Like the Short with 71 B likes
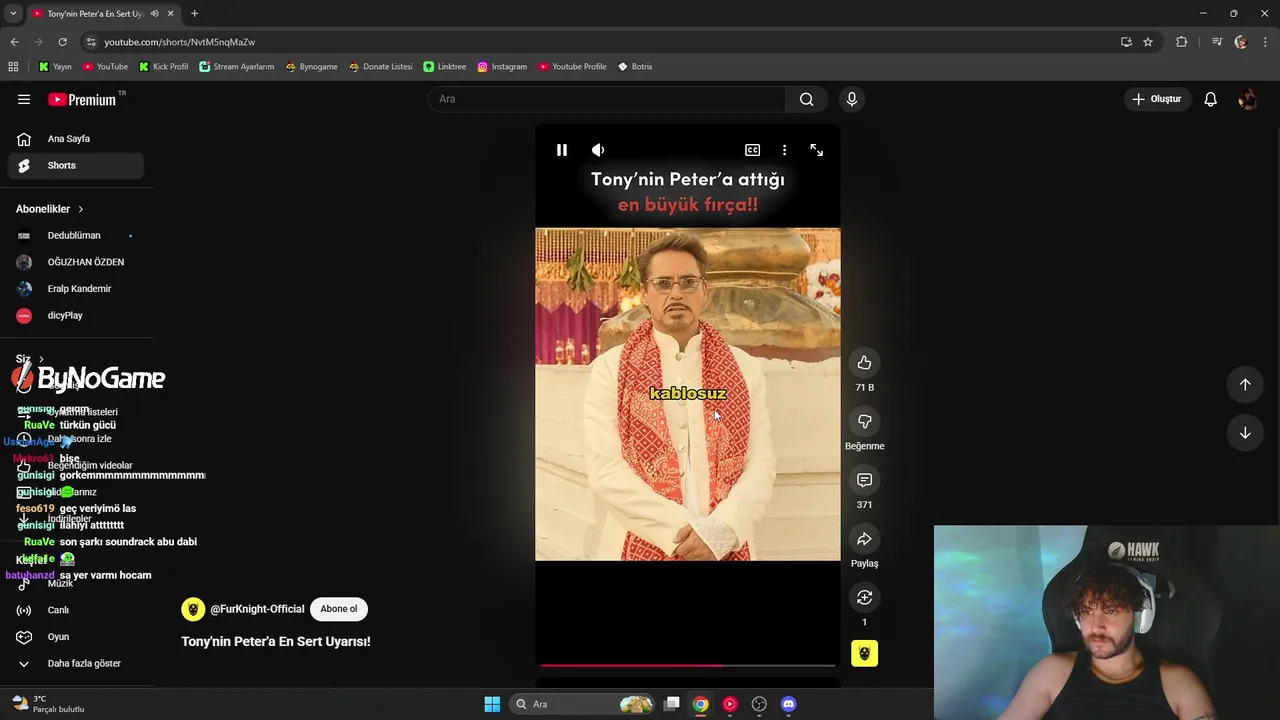The width and height of the screenshot is (1280, 720). 865,363
